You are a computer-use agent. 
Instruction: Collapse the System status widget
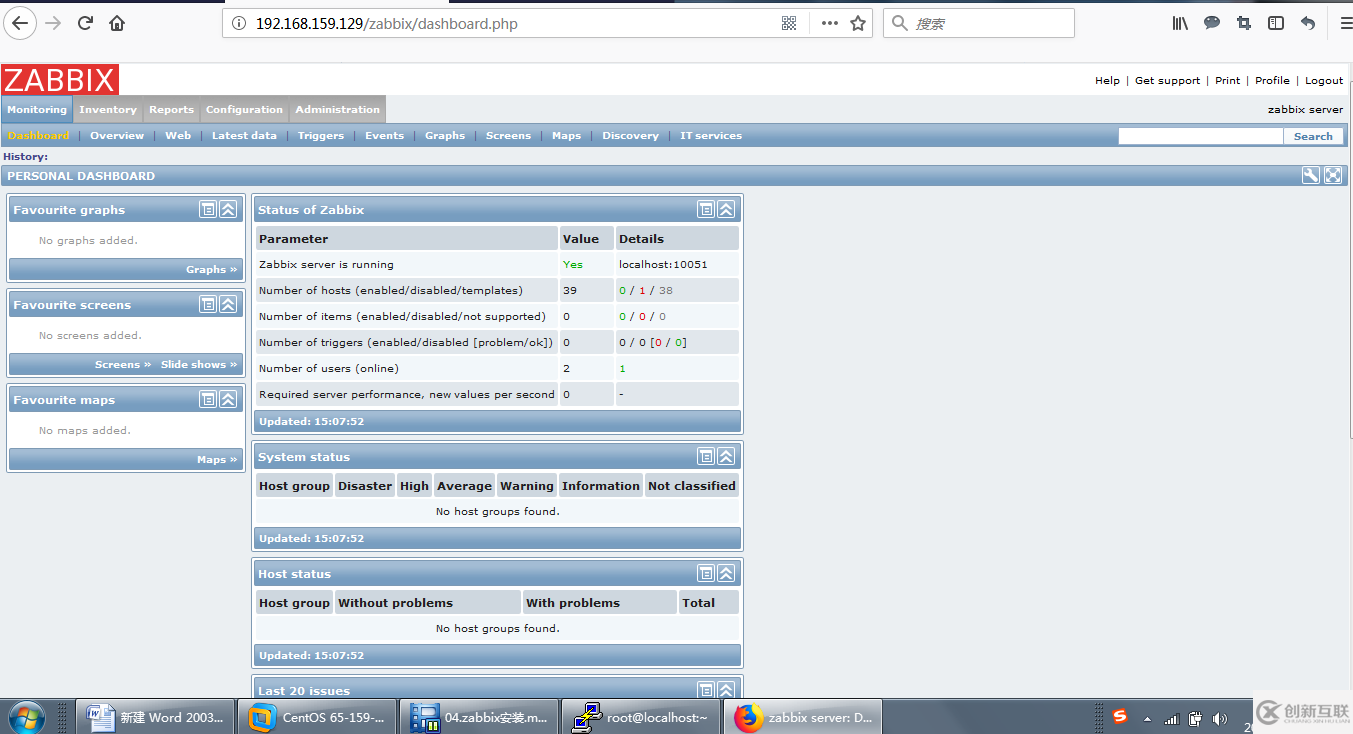pos(726,456)
